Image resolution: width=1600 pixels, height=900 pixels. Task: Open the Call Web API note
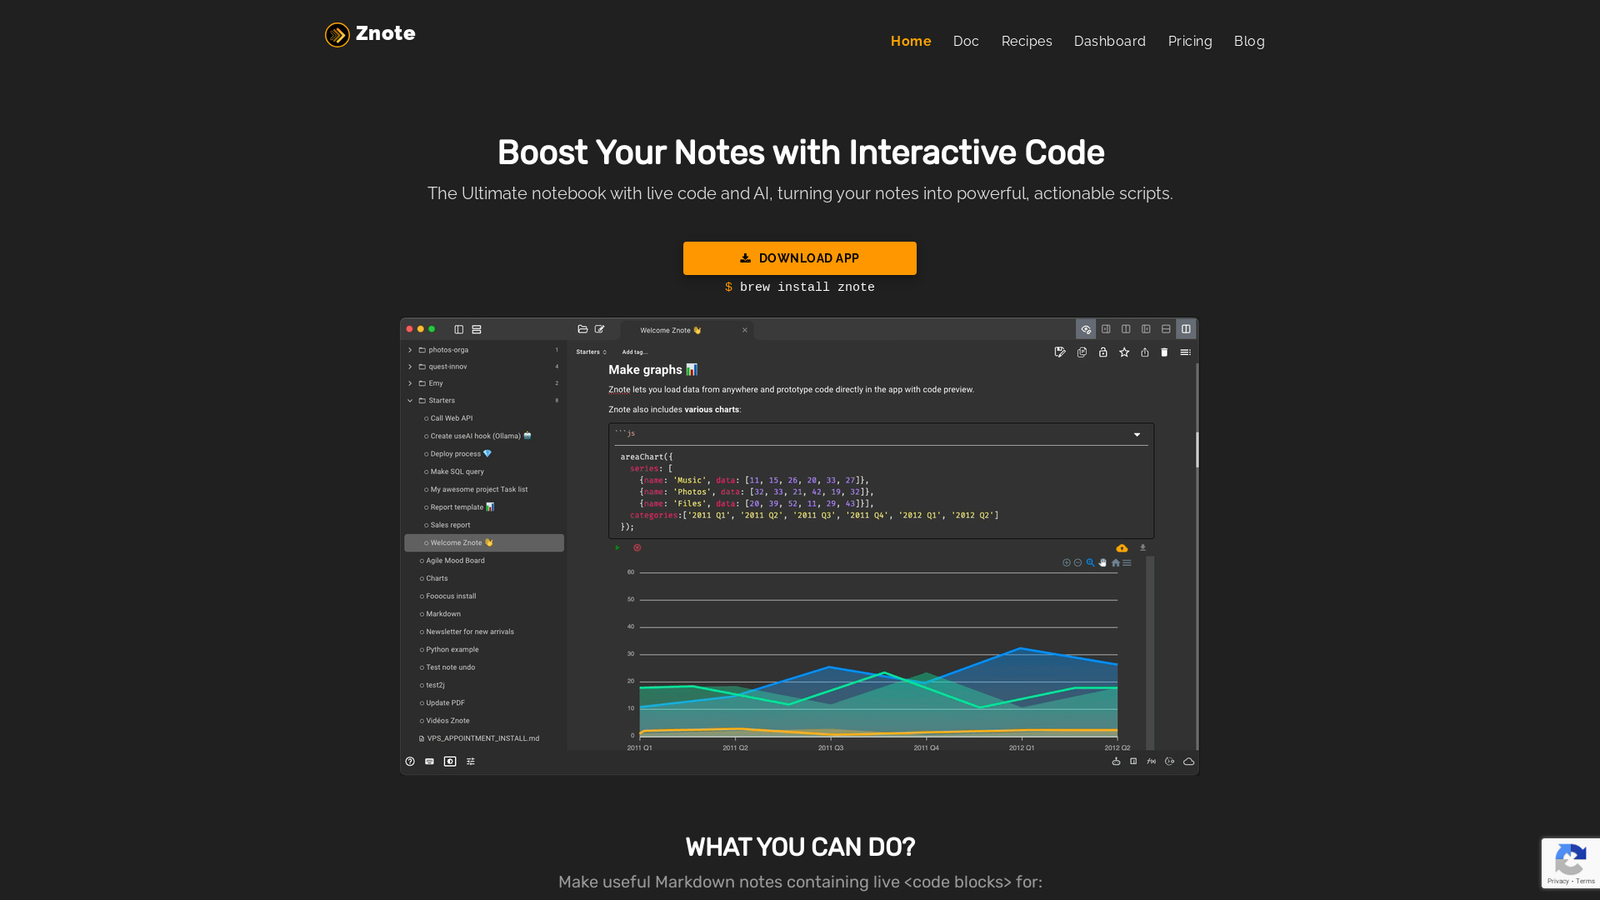point(452,418)
